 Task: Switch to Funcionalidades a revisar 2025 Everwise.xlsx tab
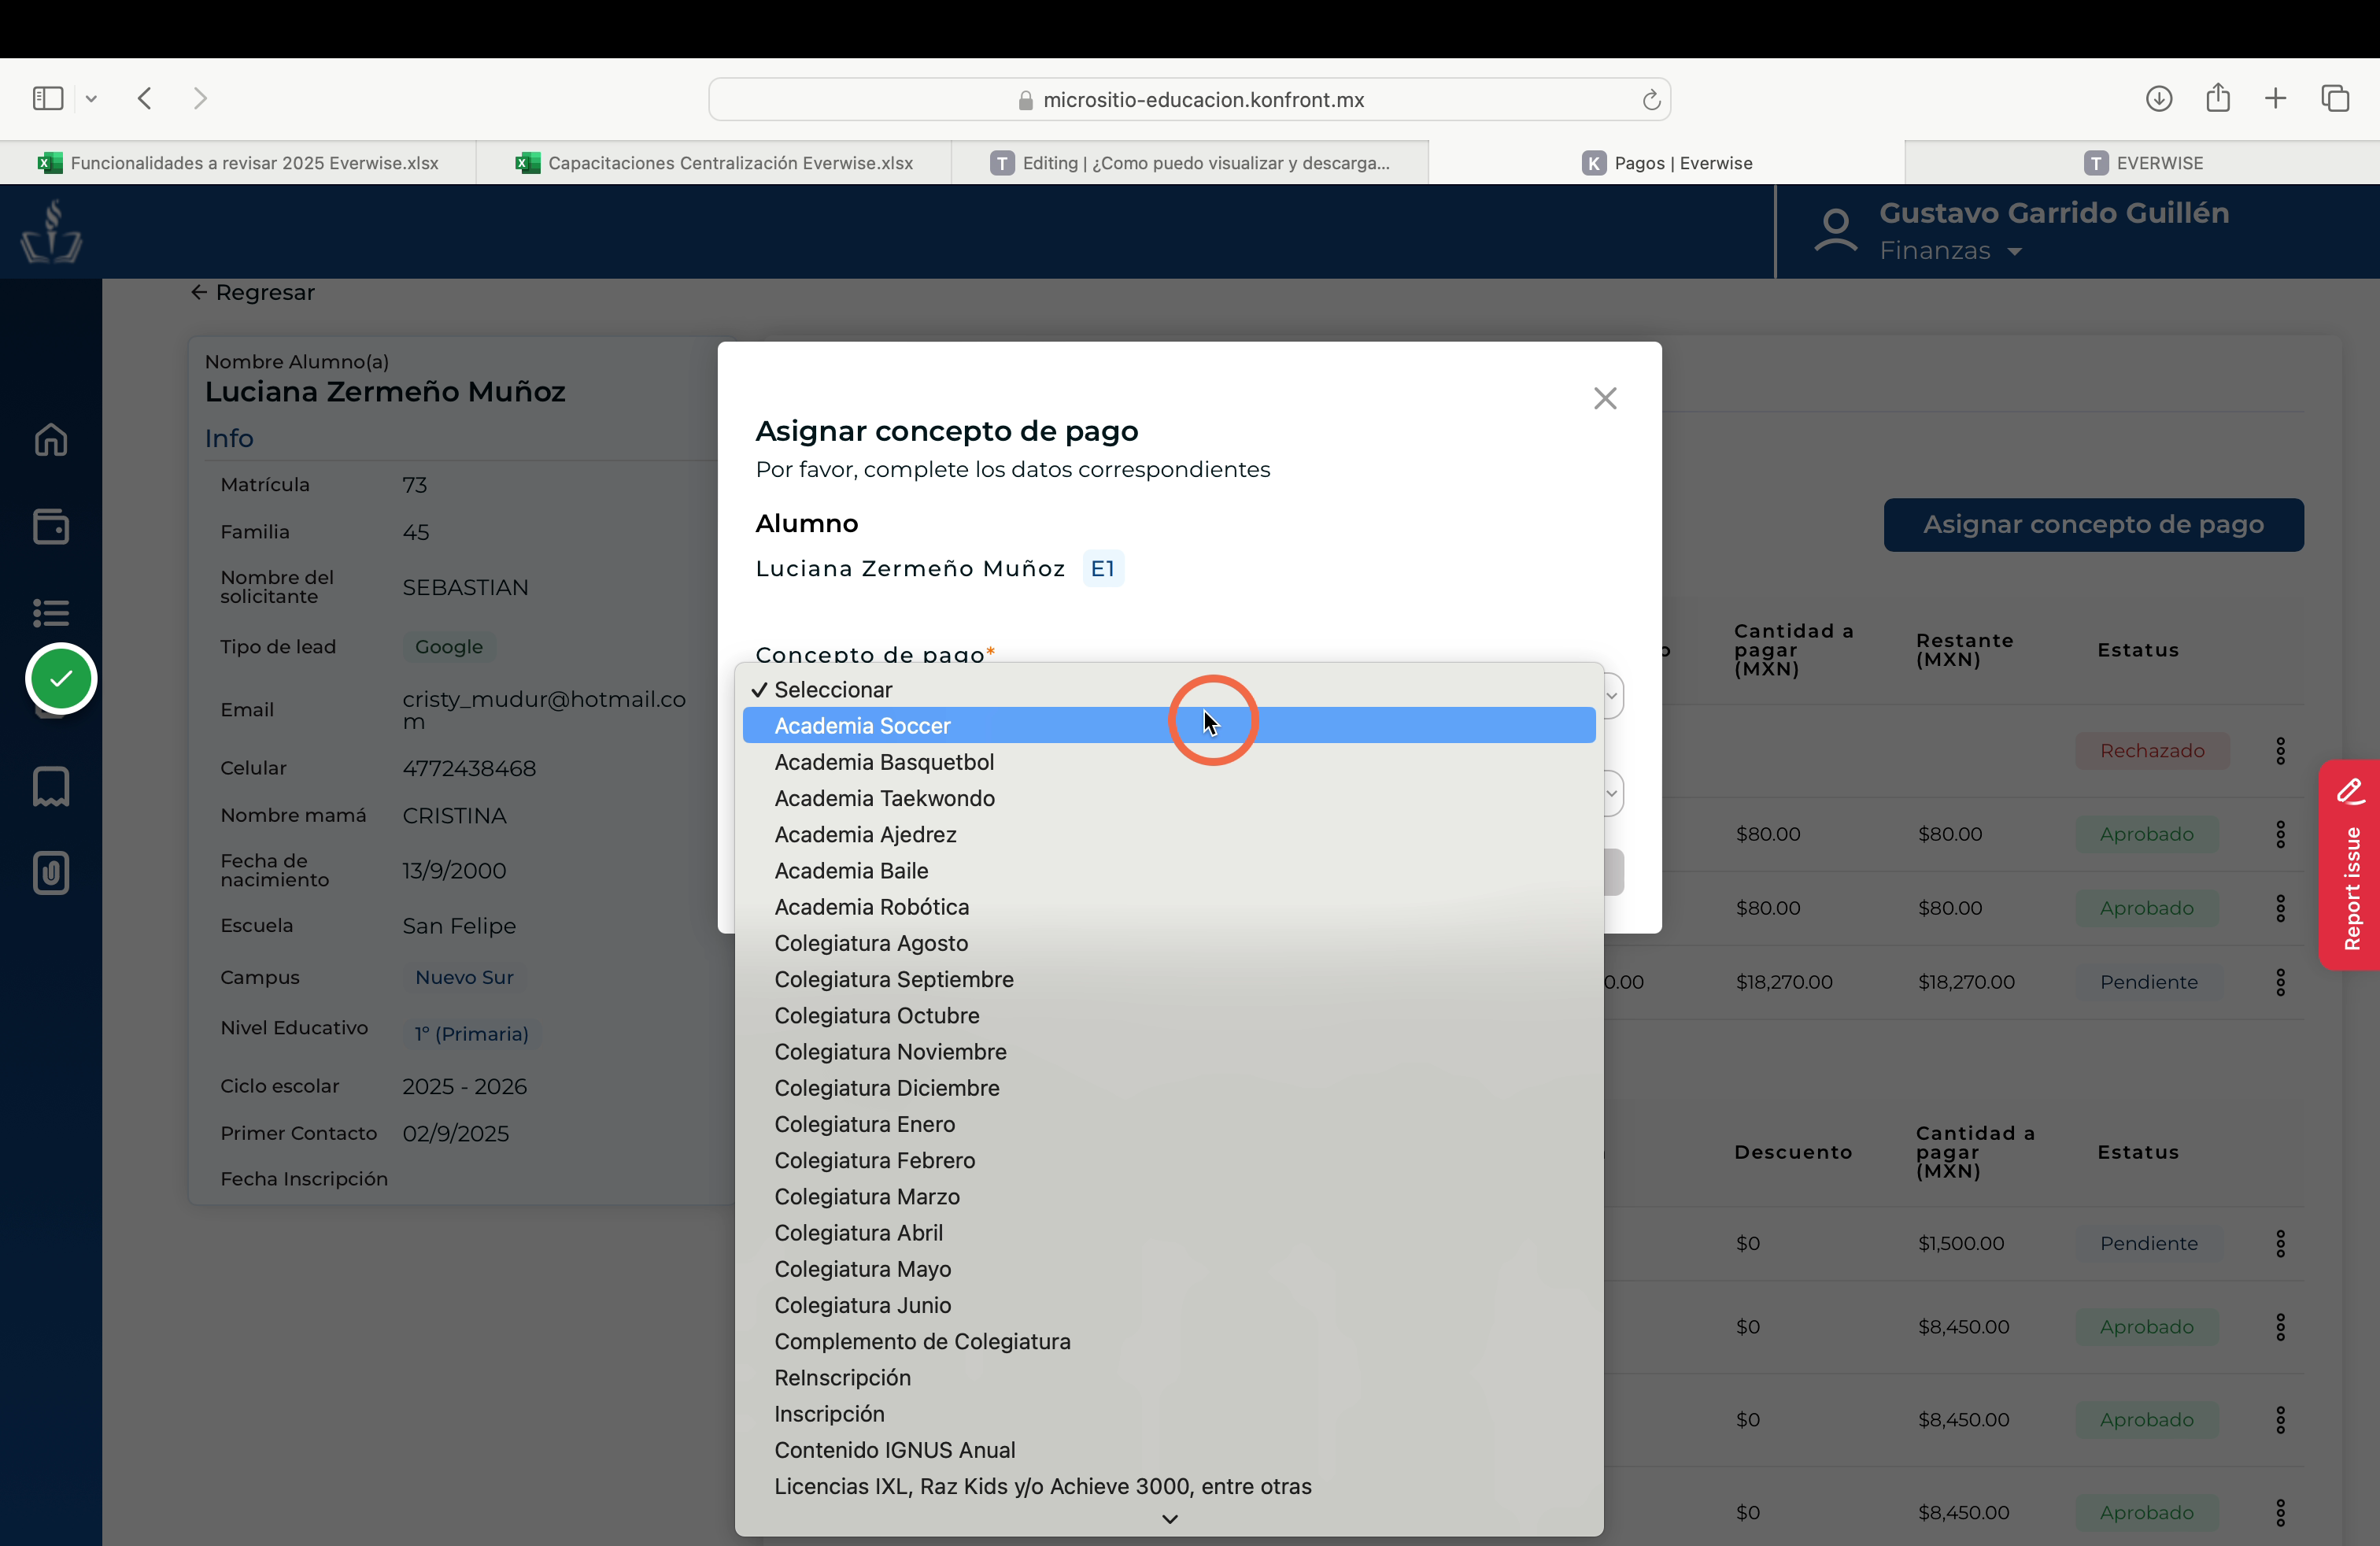point(238,163)
